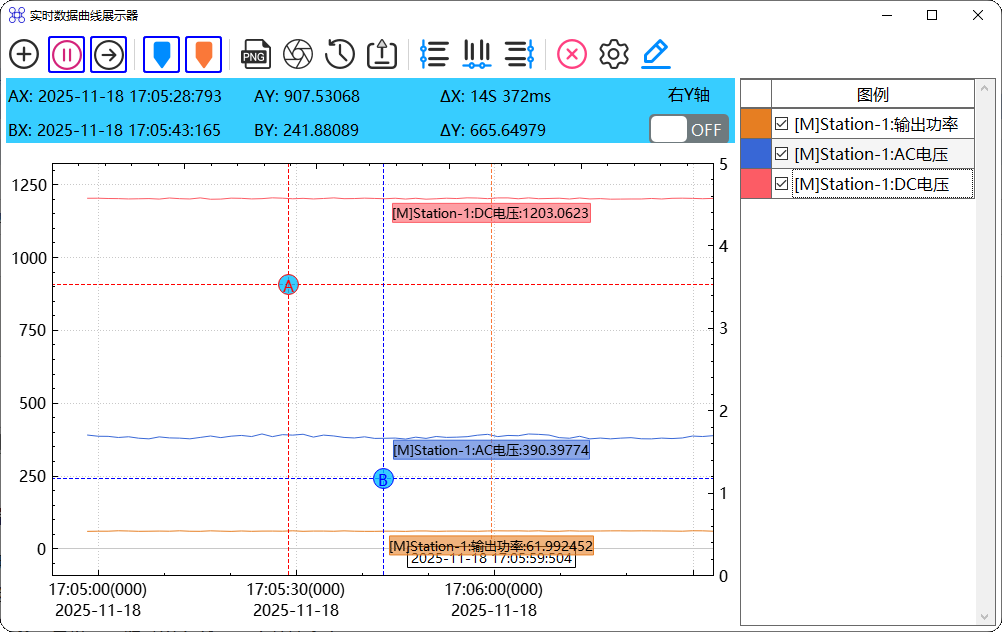Click the right-arrow follow icon
The width and height of the screenshot is (1002, 632).
[x=109, y=54]
